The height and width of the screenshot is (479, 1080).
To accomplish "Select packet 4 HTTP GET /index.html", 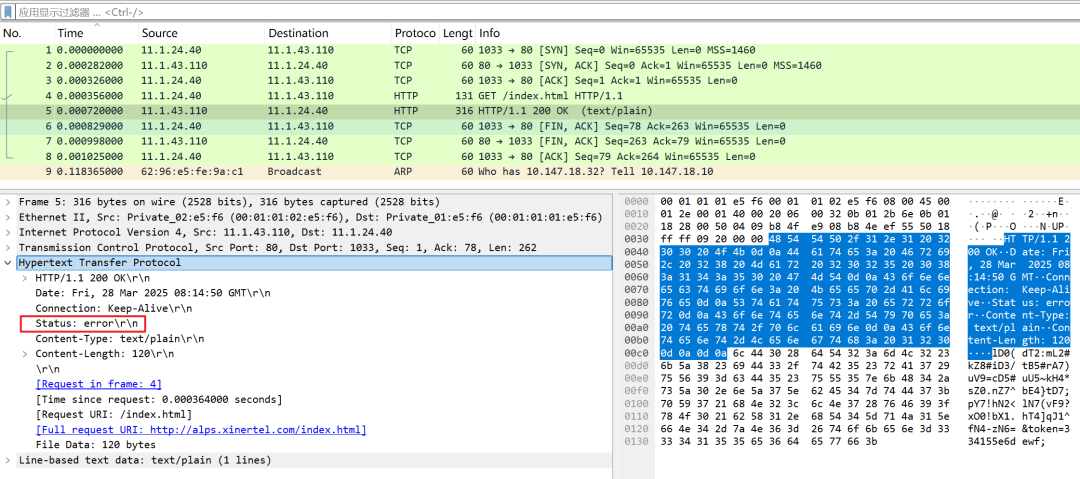I will click(x=400, y=95).
